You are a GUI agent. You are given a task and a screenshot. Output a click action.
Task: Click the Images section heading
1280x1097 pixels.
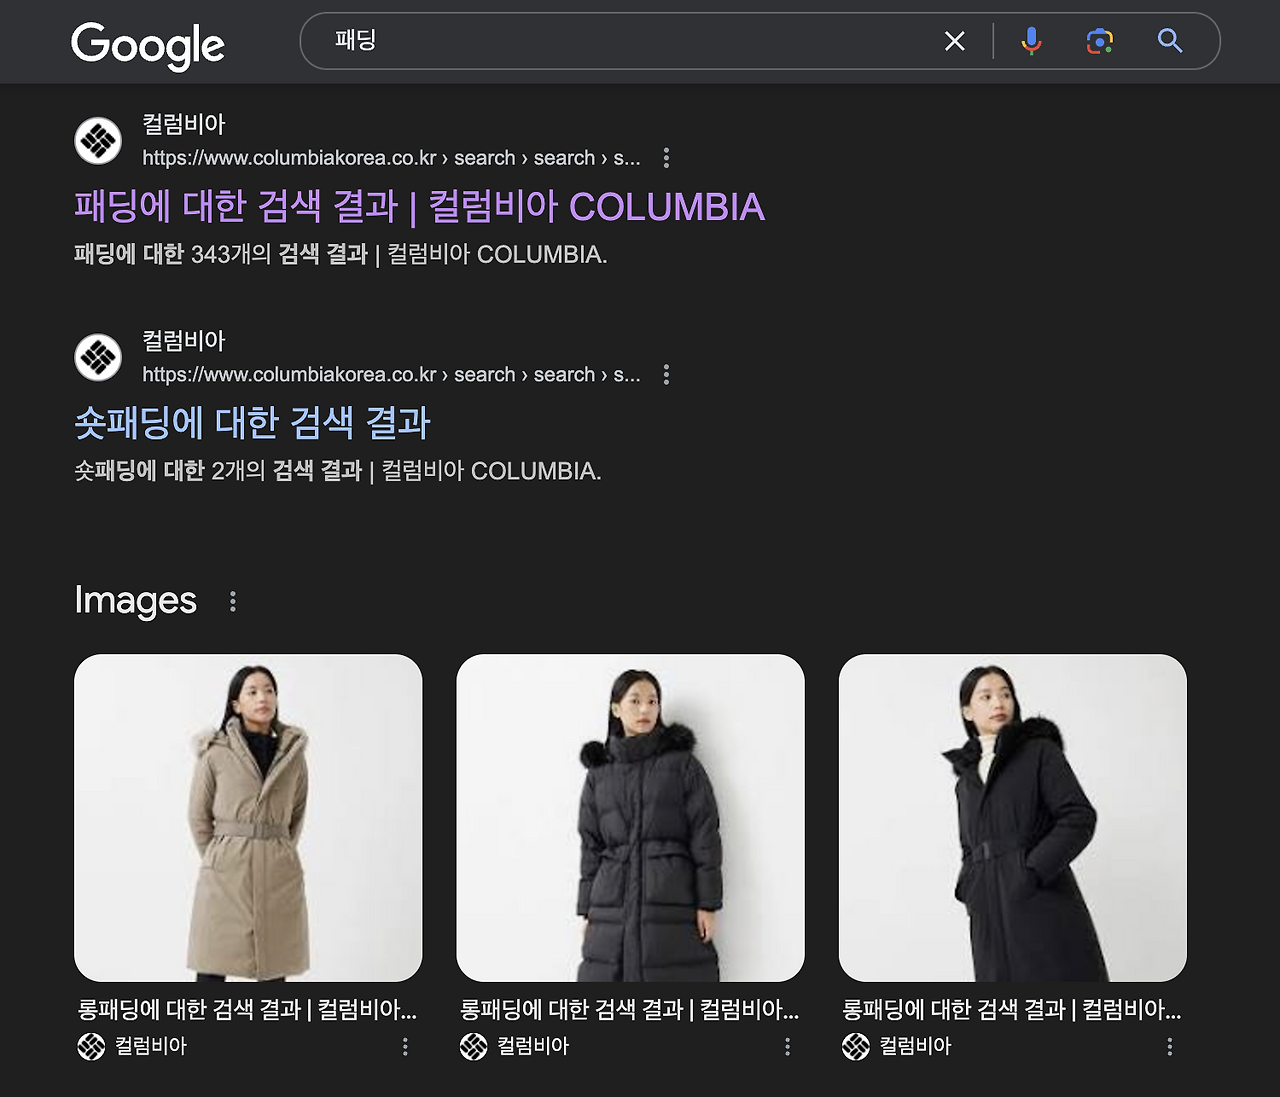coord(135,600)
